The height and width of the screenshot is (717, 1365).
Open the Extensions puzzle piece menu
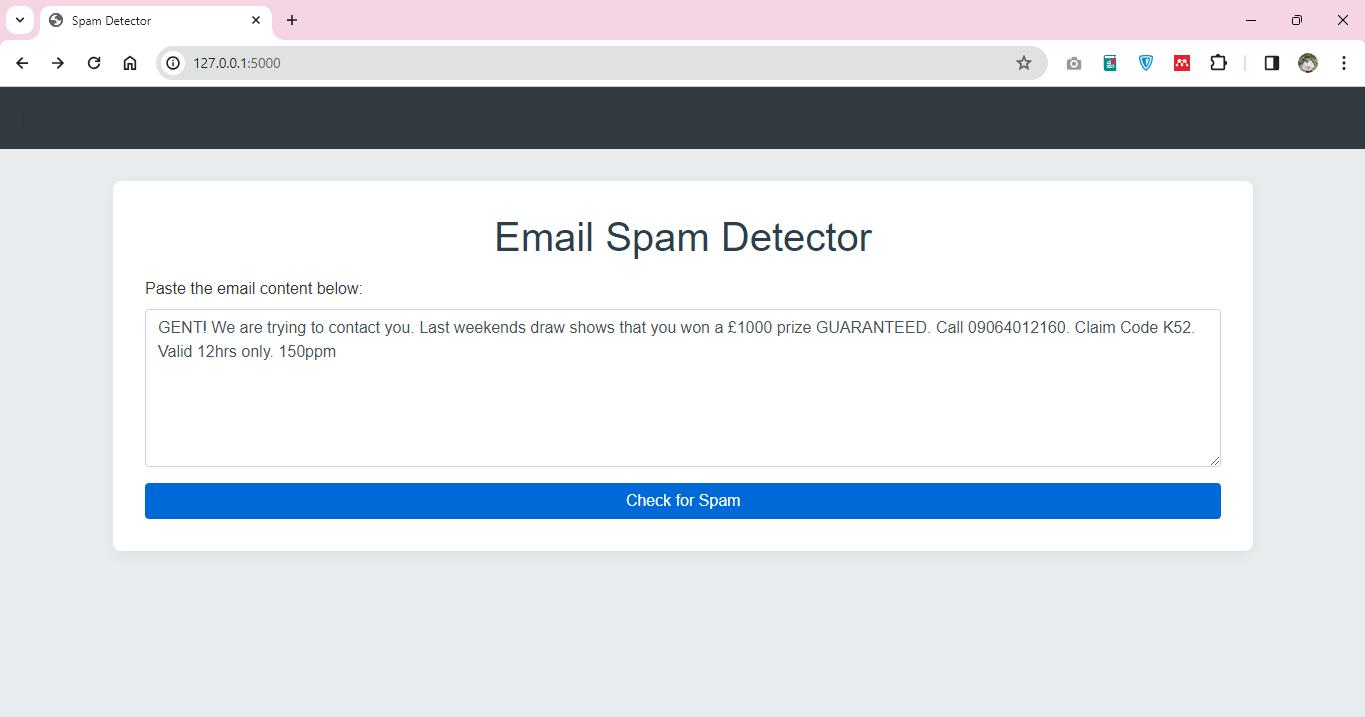[x=1217, y=63]
